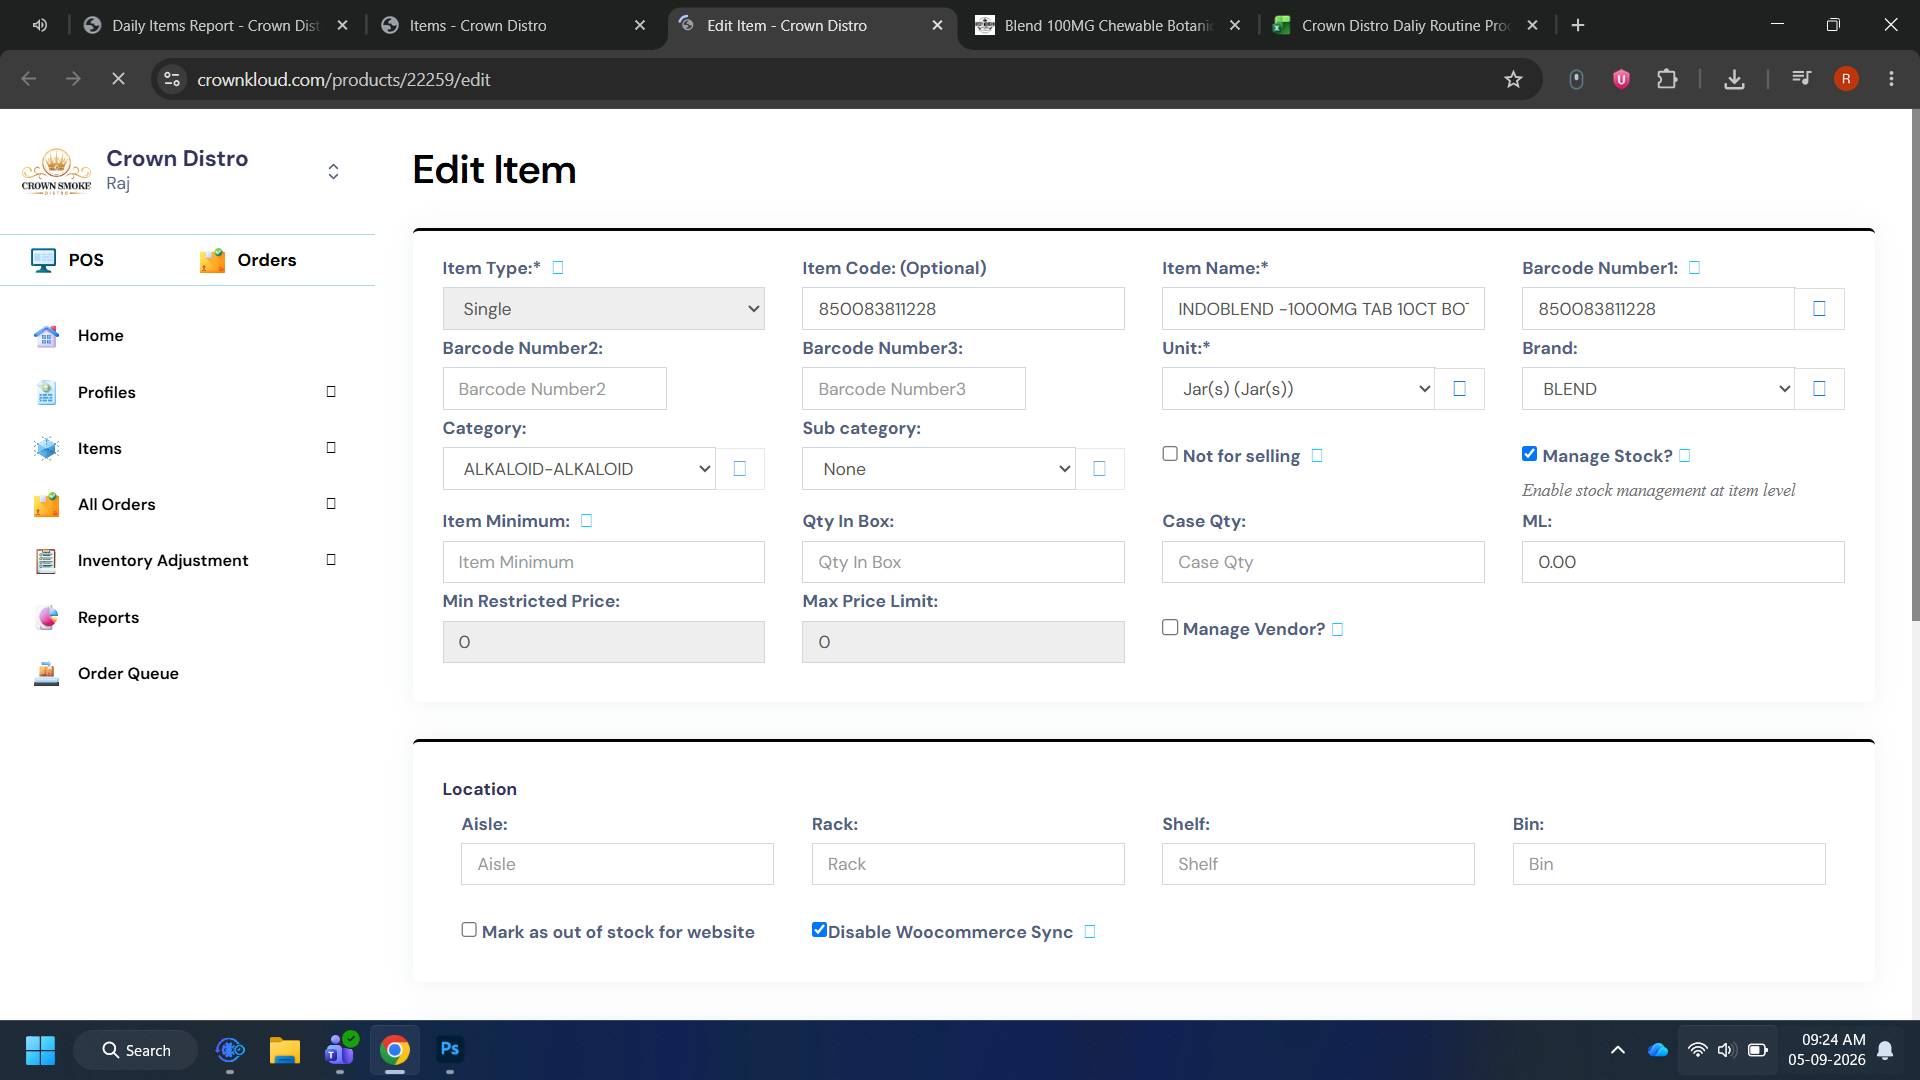The height and width of the screenshot is (1080, 1920).
Task: Switch to Daily Items Report tab
Action: (x=216, y=26)
